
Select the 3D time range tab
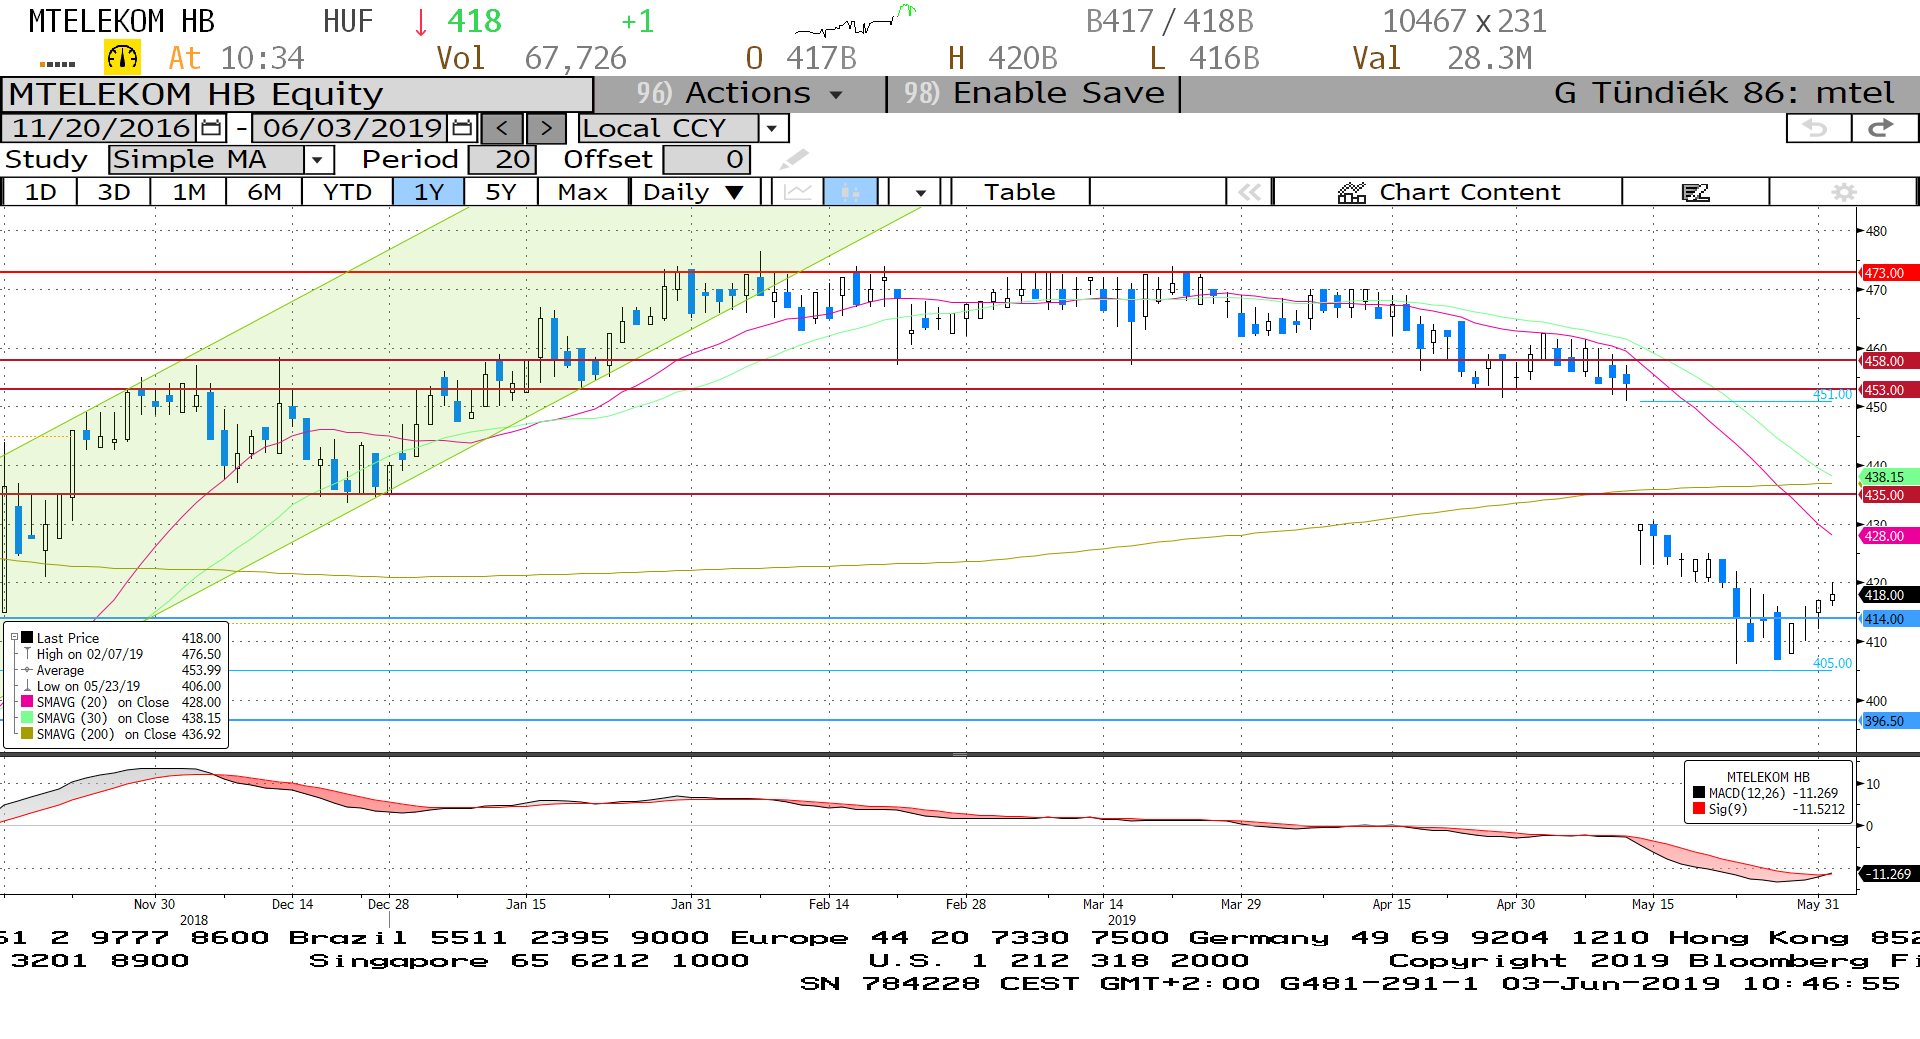pos(114,192)
